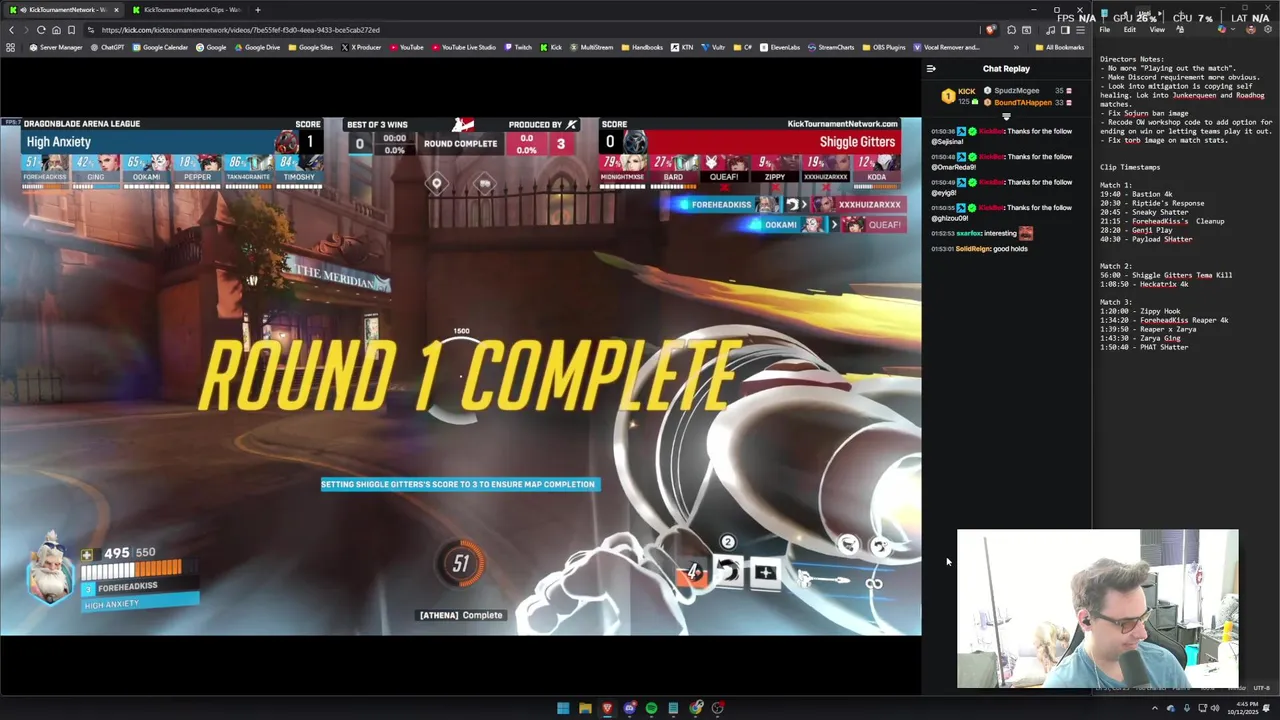Click the sxarfox chat username
The image size is (1280, 720).
point(969,233)
